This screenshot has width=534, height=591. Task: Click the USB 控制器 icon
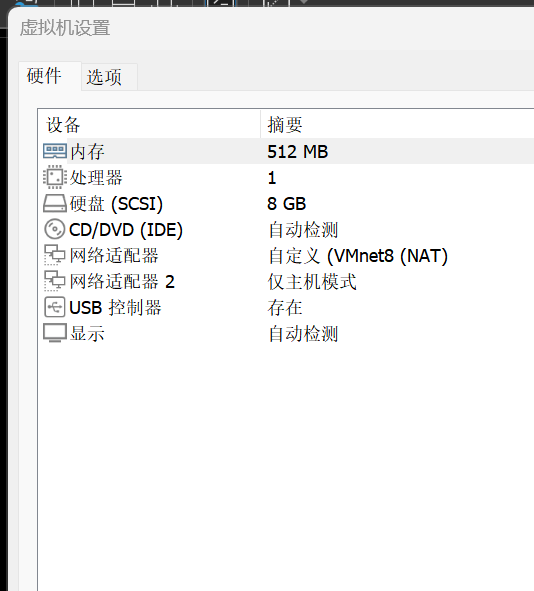click(55, 307)
